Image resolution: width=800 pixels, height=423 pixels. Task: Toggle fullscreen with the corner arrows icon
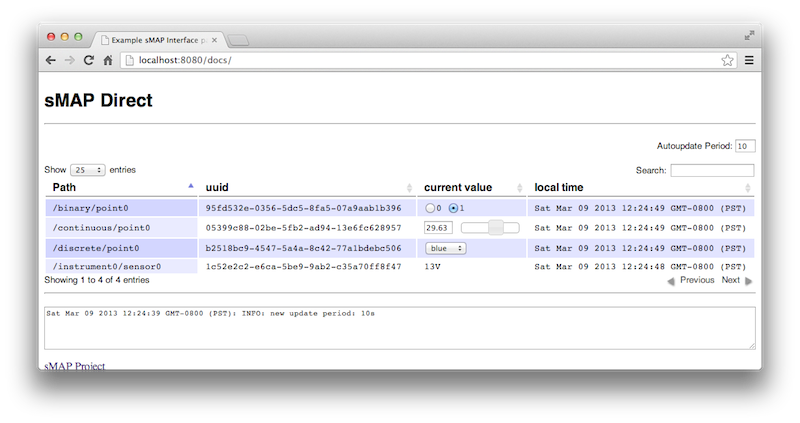point(749,35)
